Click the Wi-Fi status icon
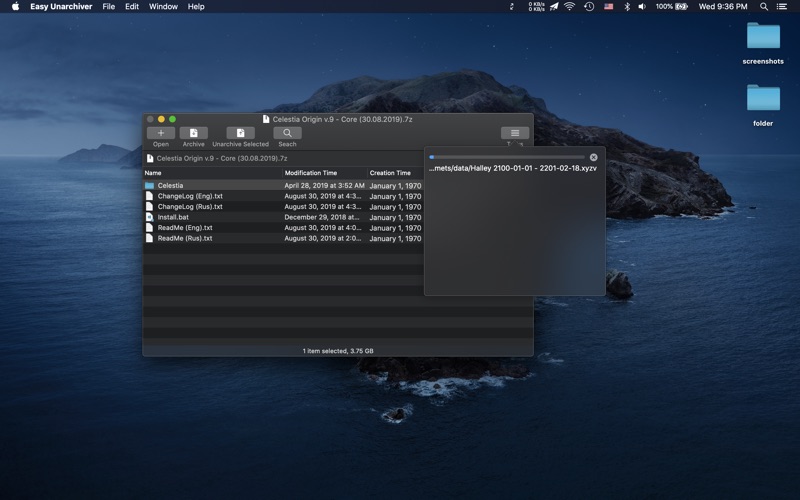This screenshot has width=800, height=500. click(x=570, y=7)
